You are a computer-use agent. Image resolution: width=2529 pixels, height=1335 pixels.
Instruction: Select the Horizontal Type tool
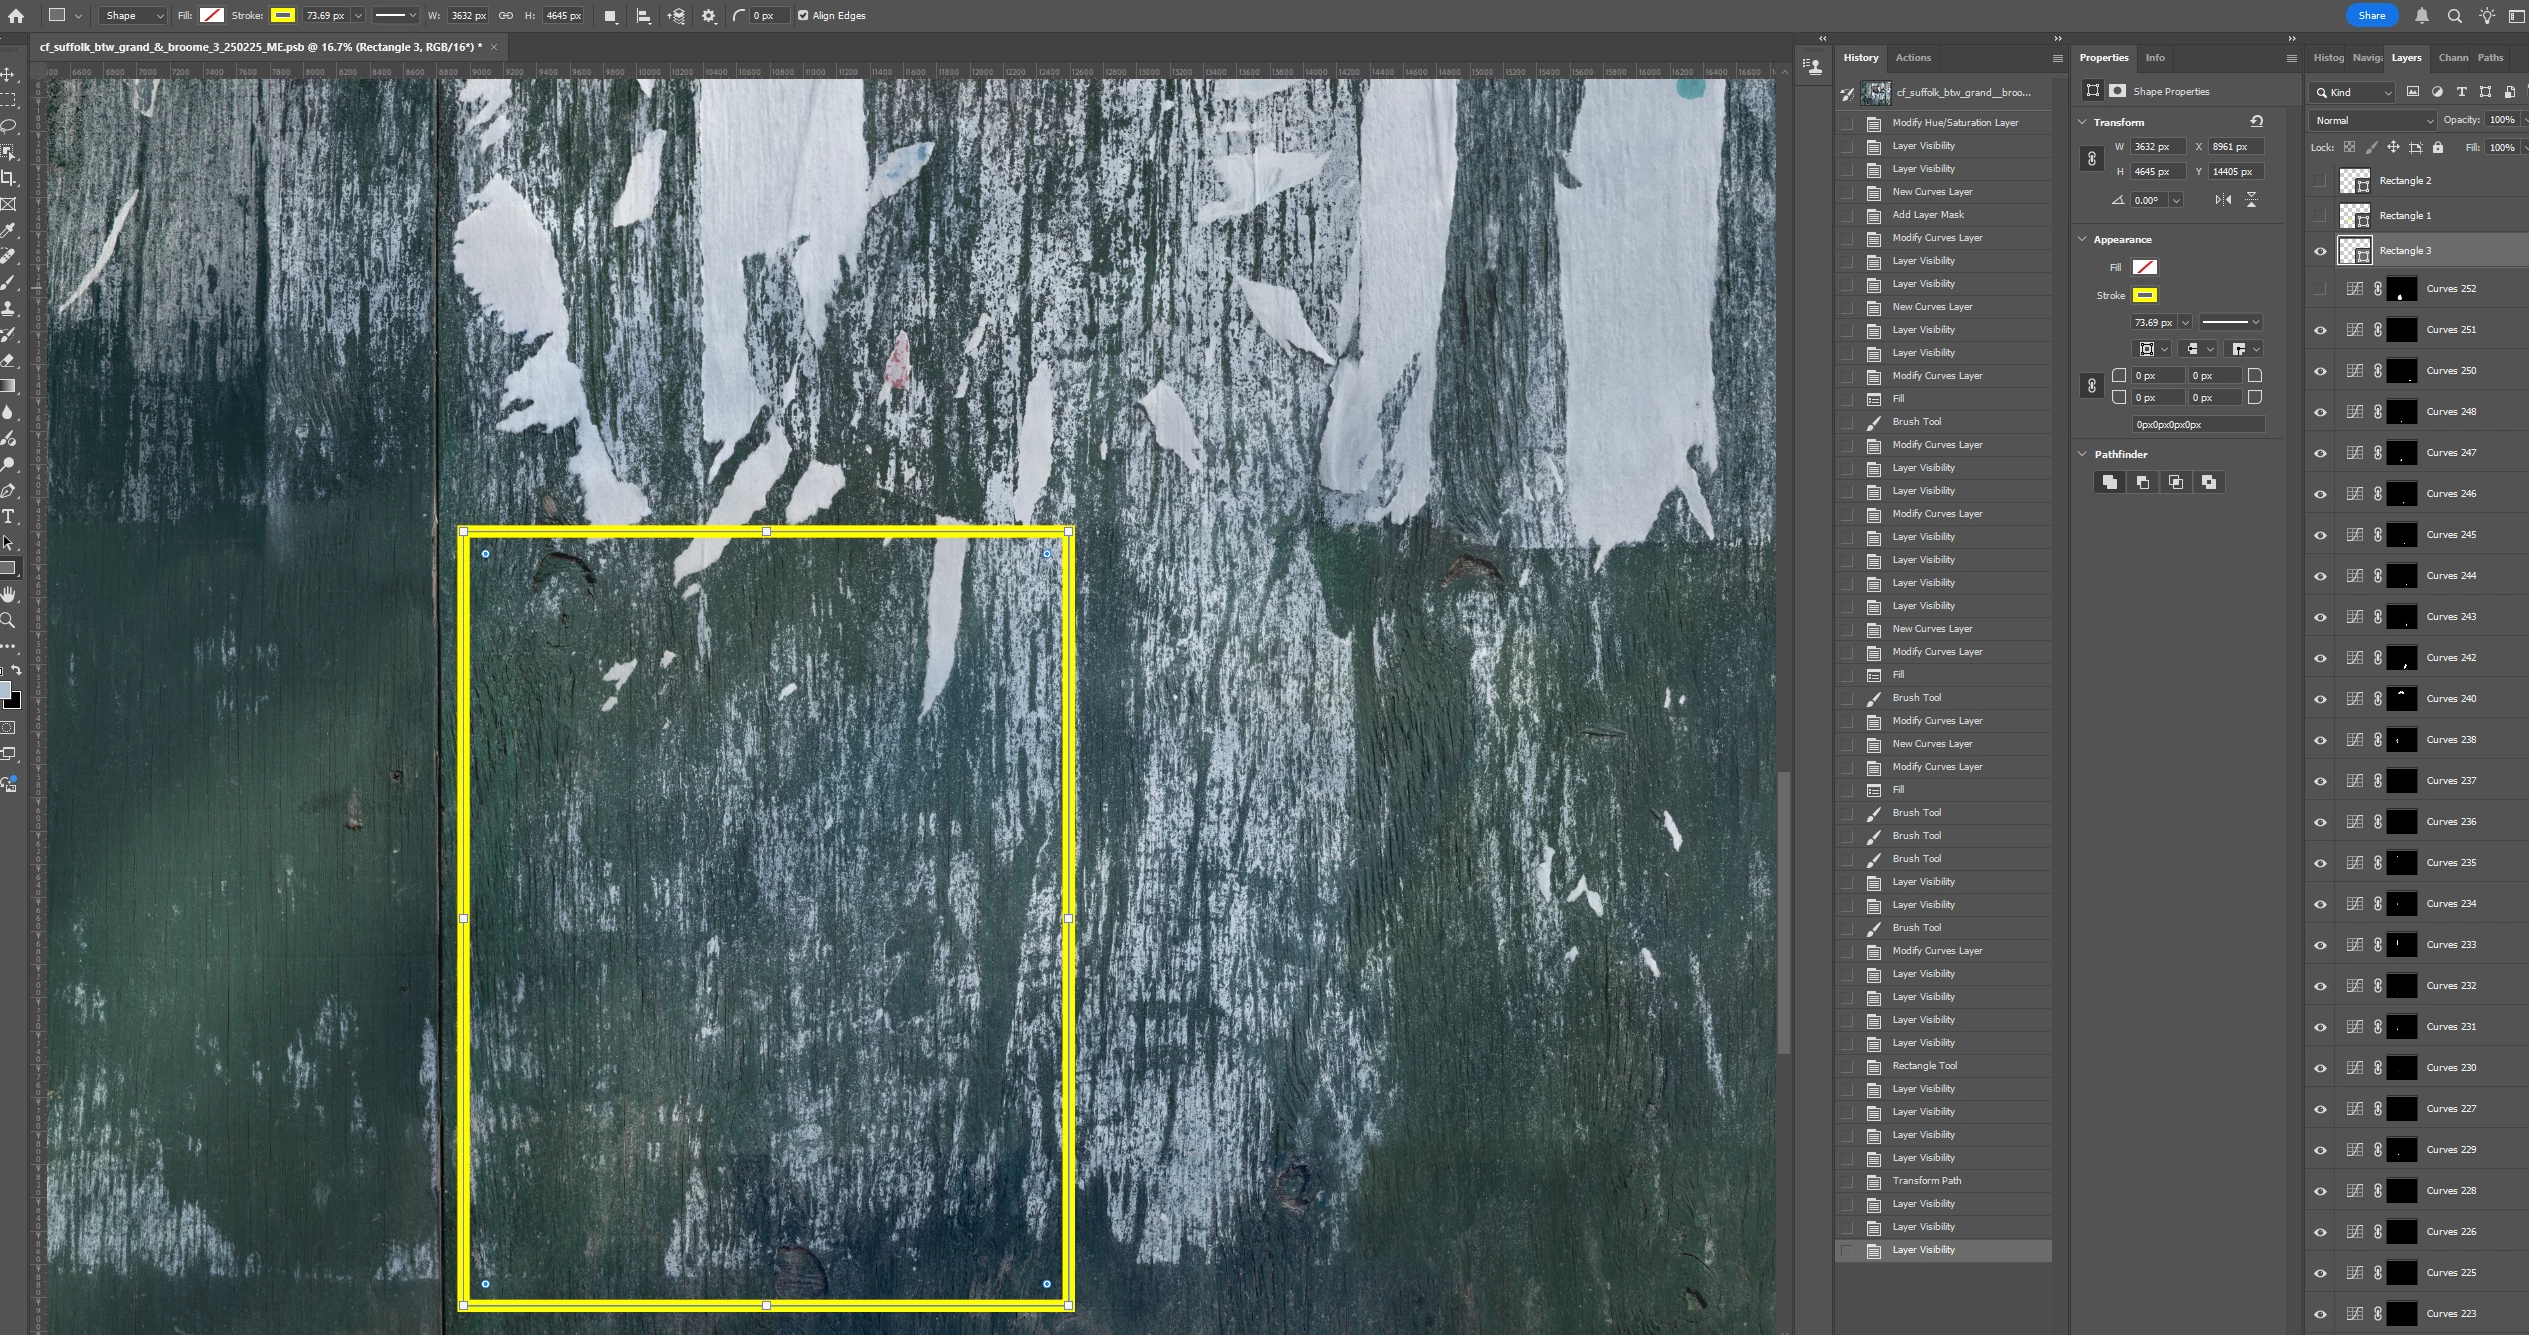pyautogui.click(x=8, y=516)
